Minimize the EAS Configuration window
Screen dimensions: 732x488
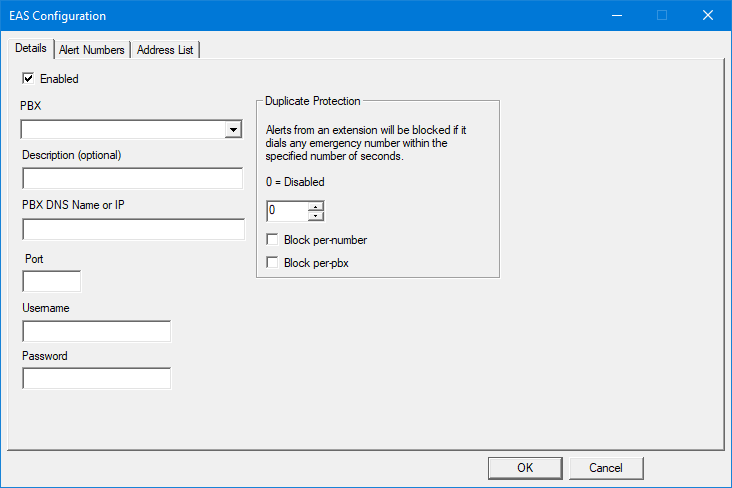(617, 15)
